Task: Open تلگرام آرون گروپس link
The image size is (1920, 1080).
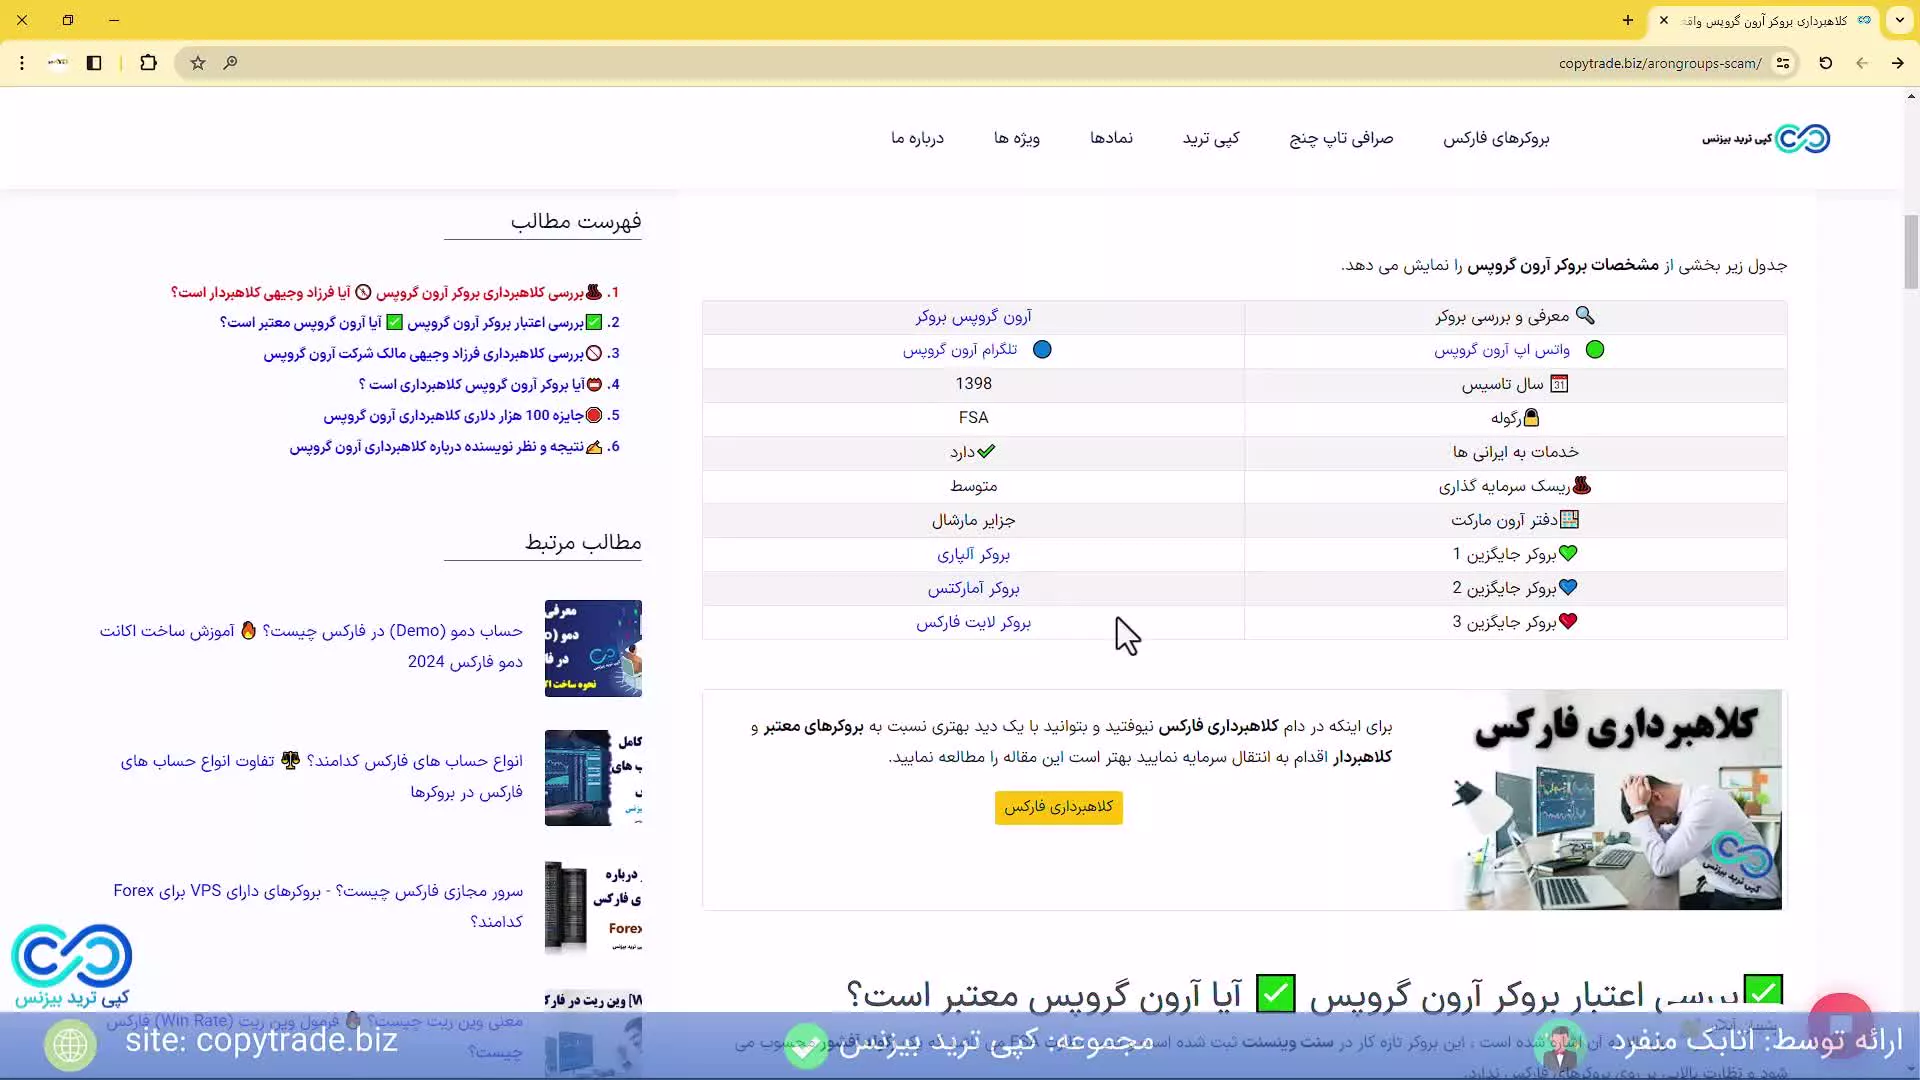Action: 960,350
